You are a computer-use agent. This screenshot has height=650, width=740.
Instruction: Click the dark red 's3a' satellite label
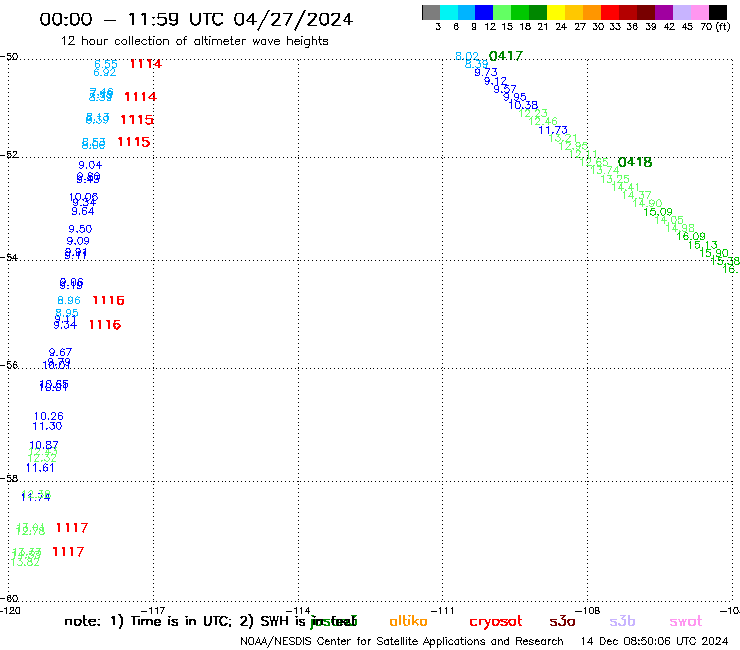click(562, 621)
